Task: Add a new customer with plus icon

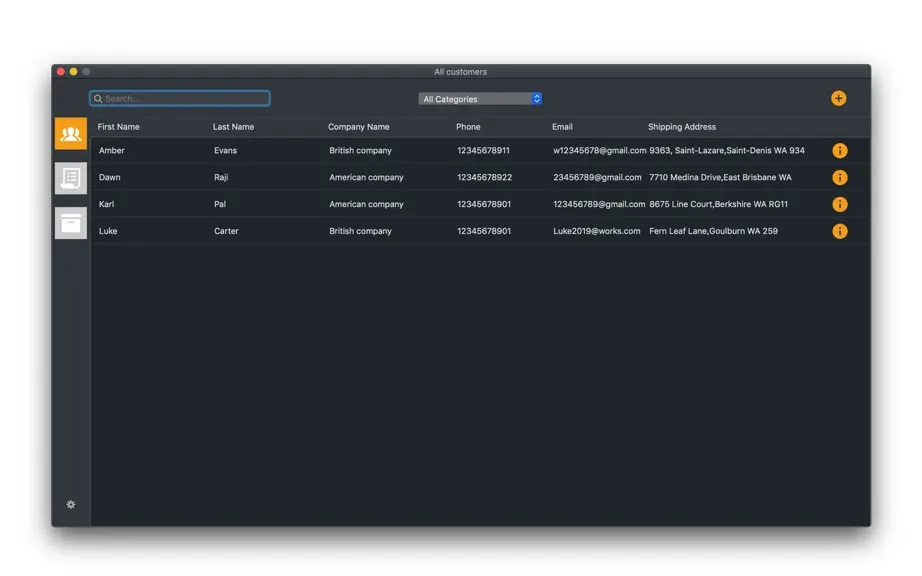Action: coord(839,98)
